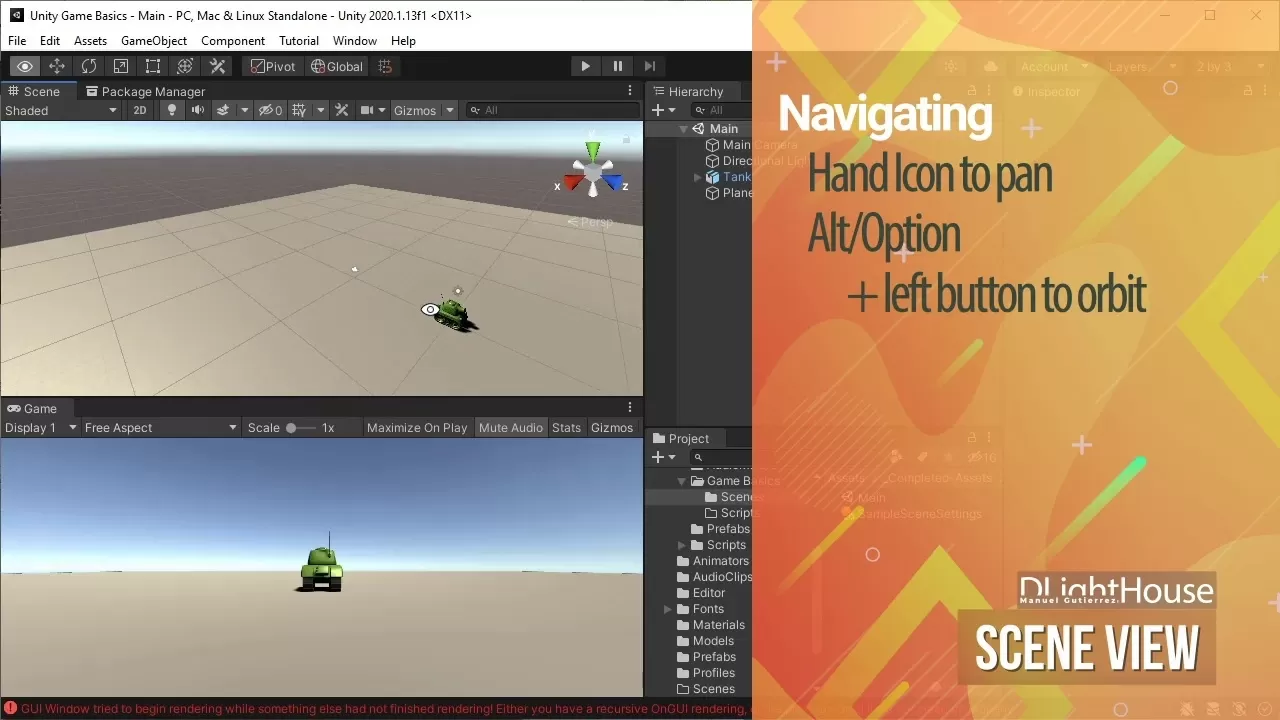Select the Move tool in toolbar

tap(56, 66)
